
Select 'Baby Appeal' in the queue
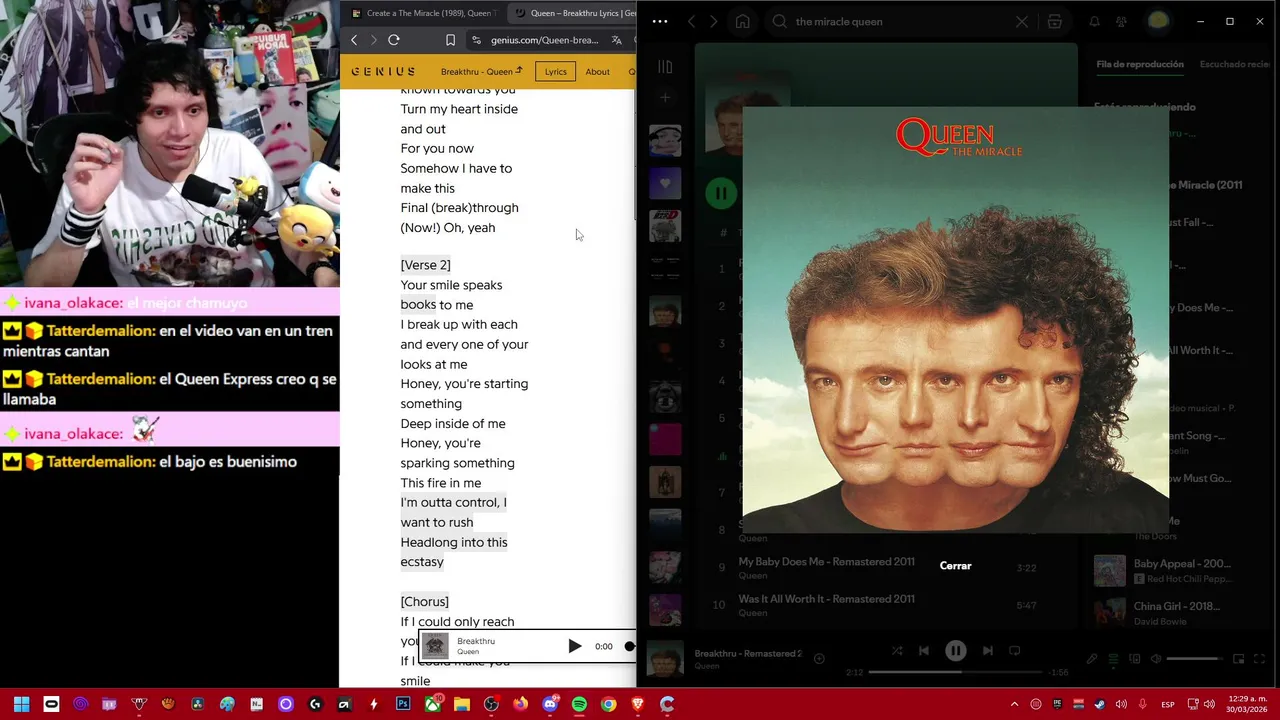click(1176, 570)
